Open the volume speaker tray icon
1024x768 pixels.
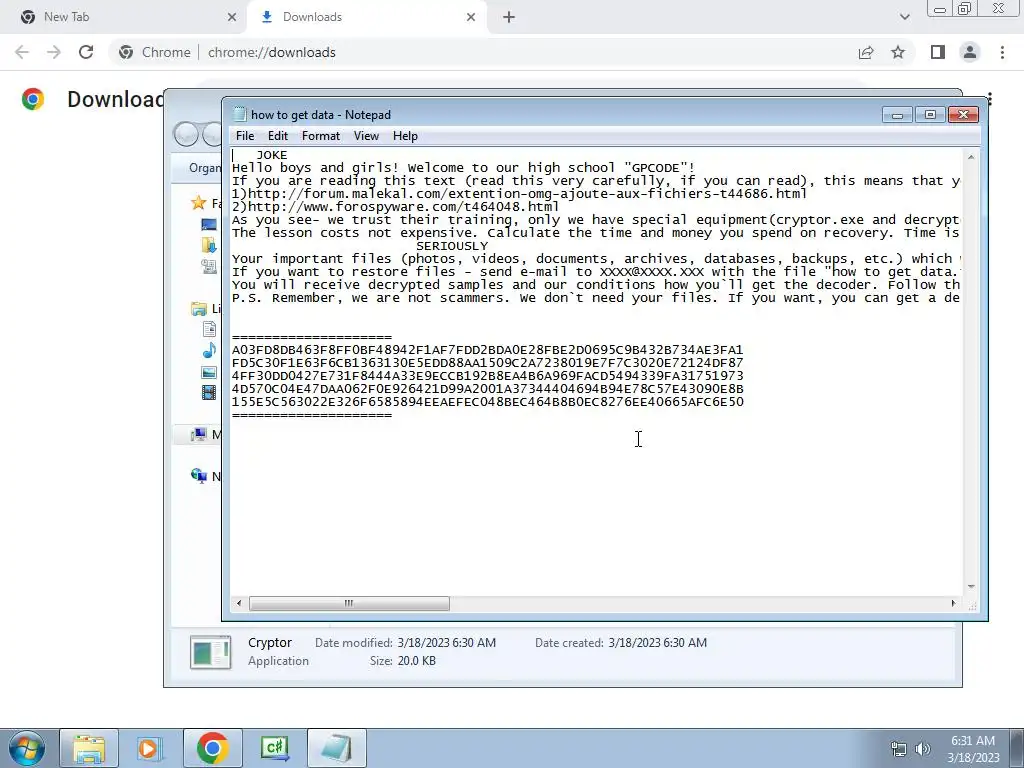923,749
